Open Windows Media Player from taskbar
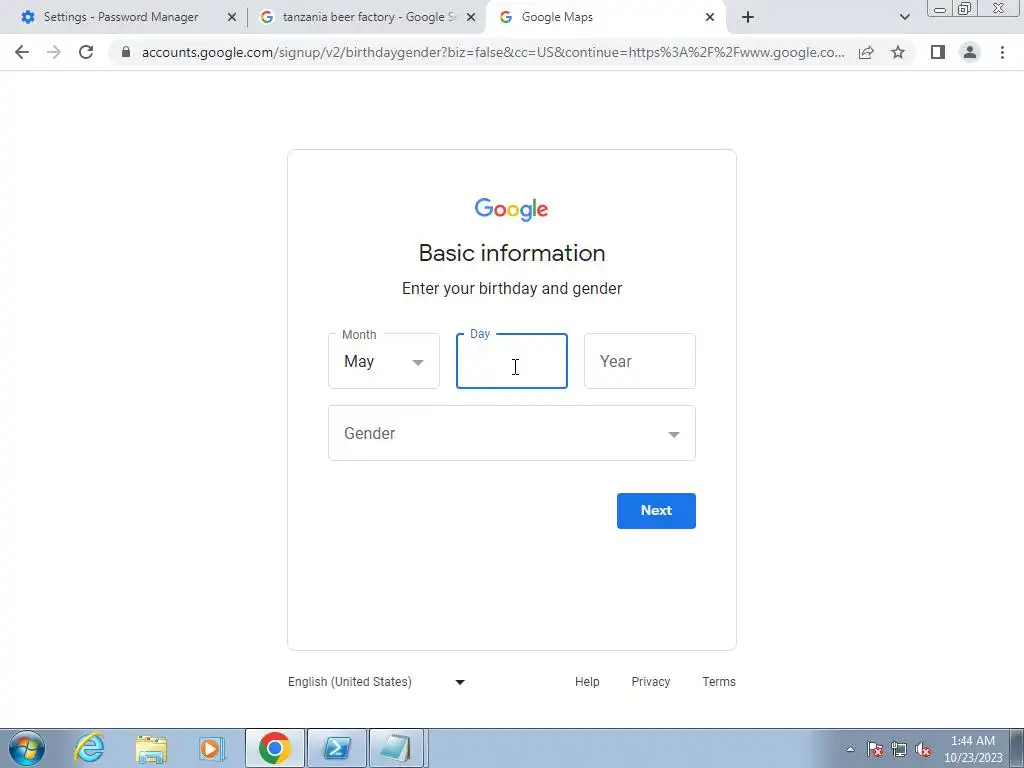 point(212,748)
